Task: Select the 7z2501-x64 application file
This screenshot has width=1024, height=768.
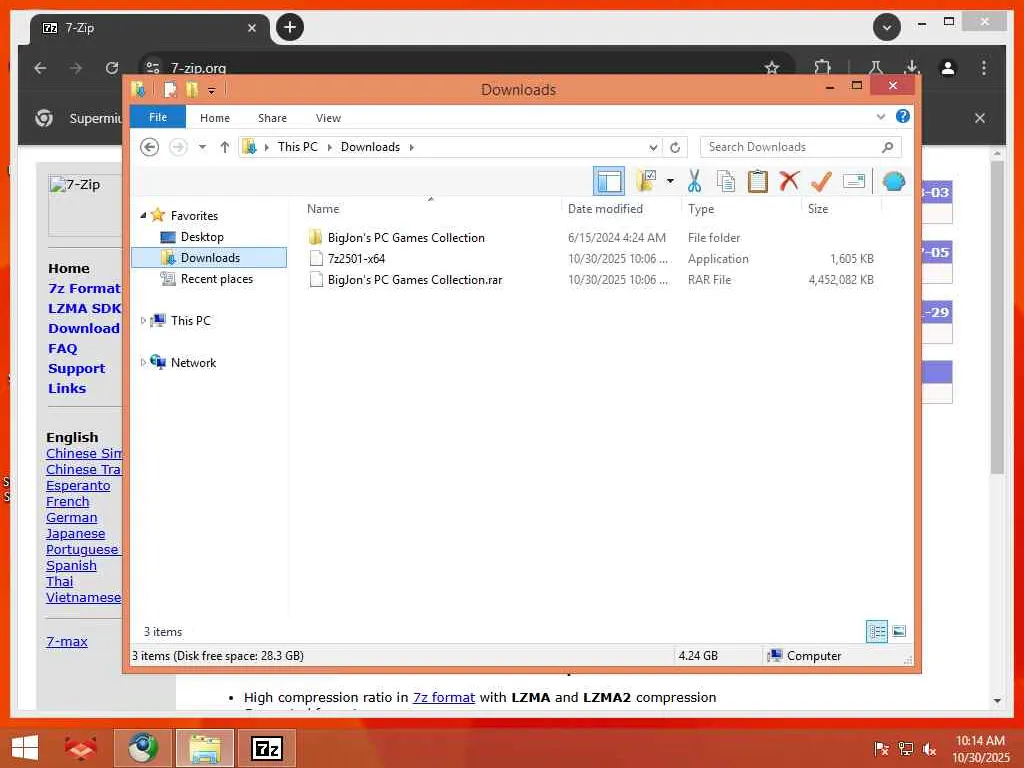Action: [x=356, y=259]
